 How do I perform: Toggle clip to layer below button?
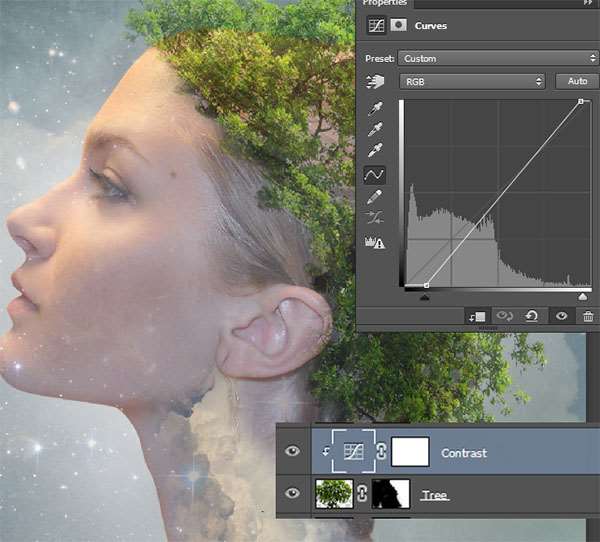(476, 316)
